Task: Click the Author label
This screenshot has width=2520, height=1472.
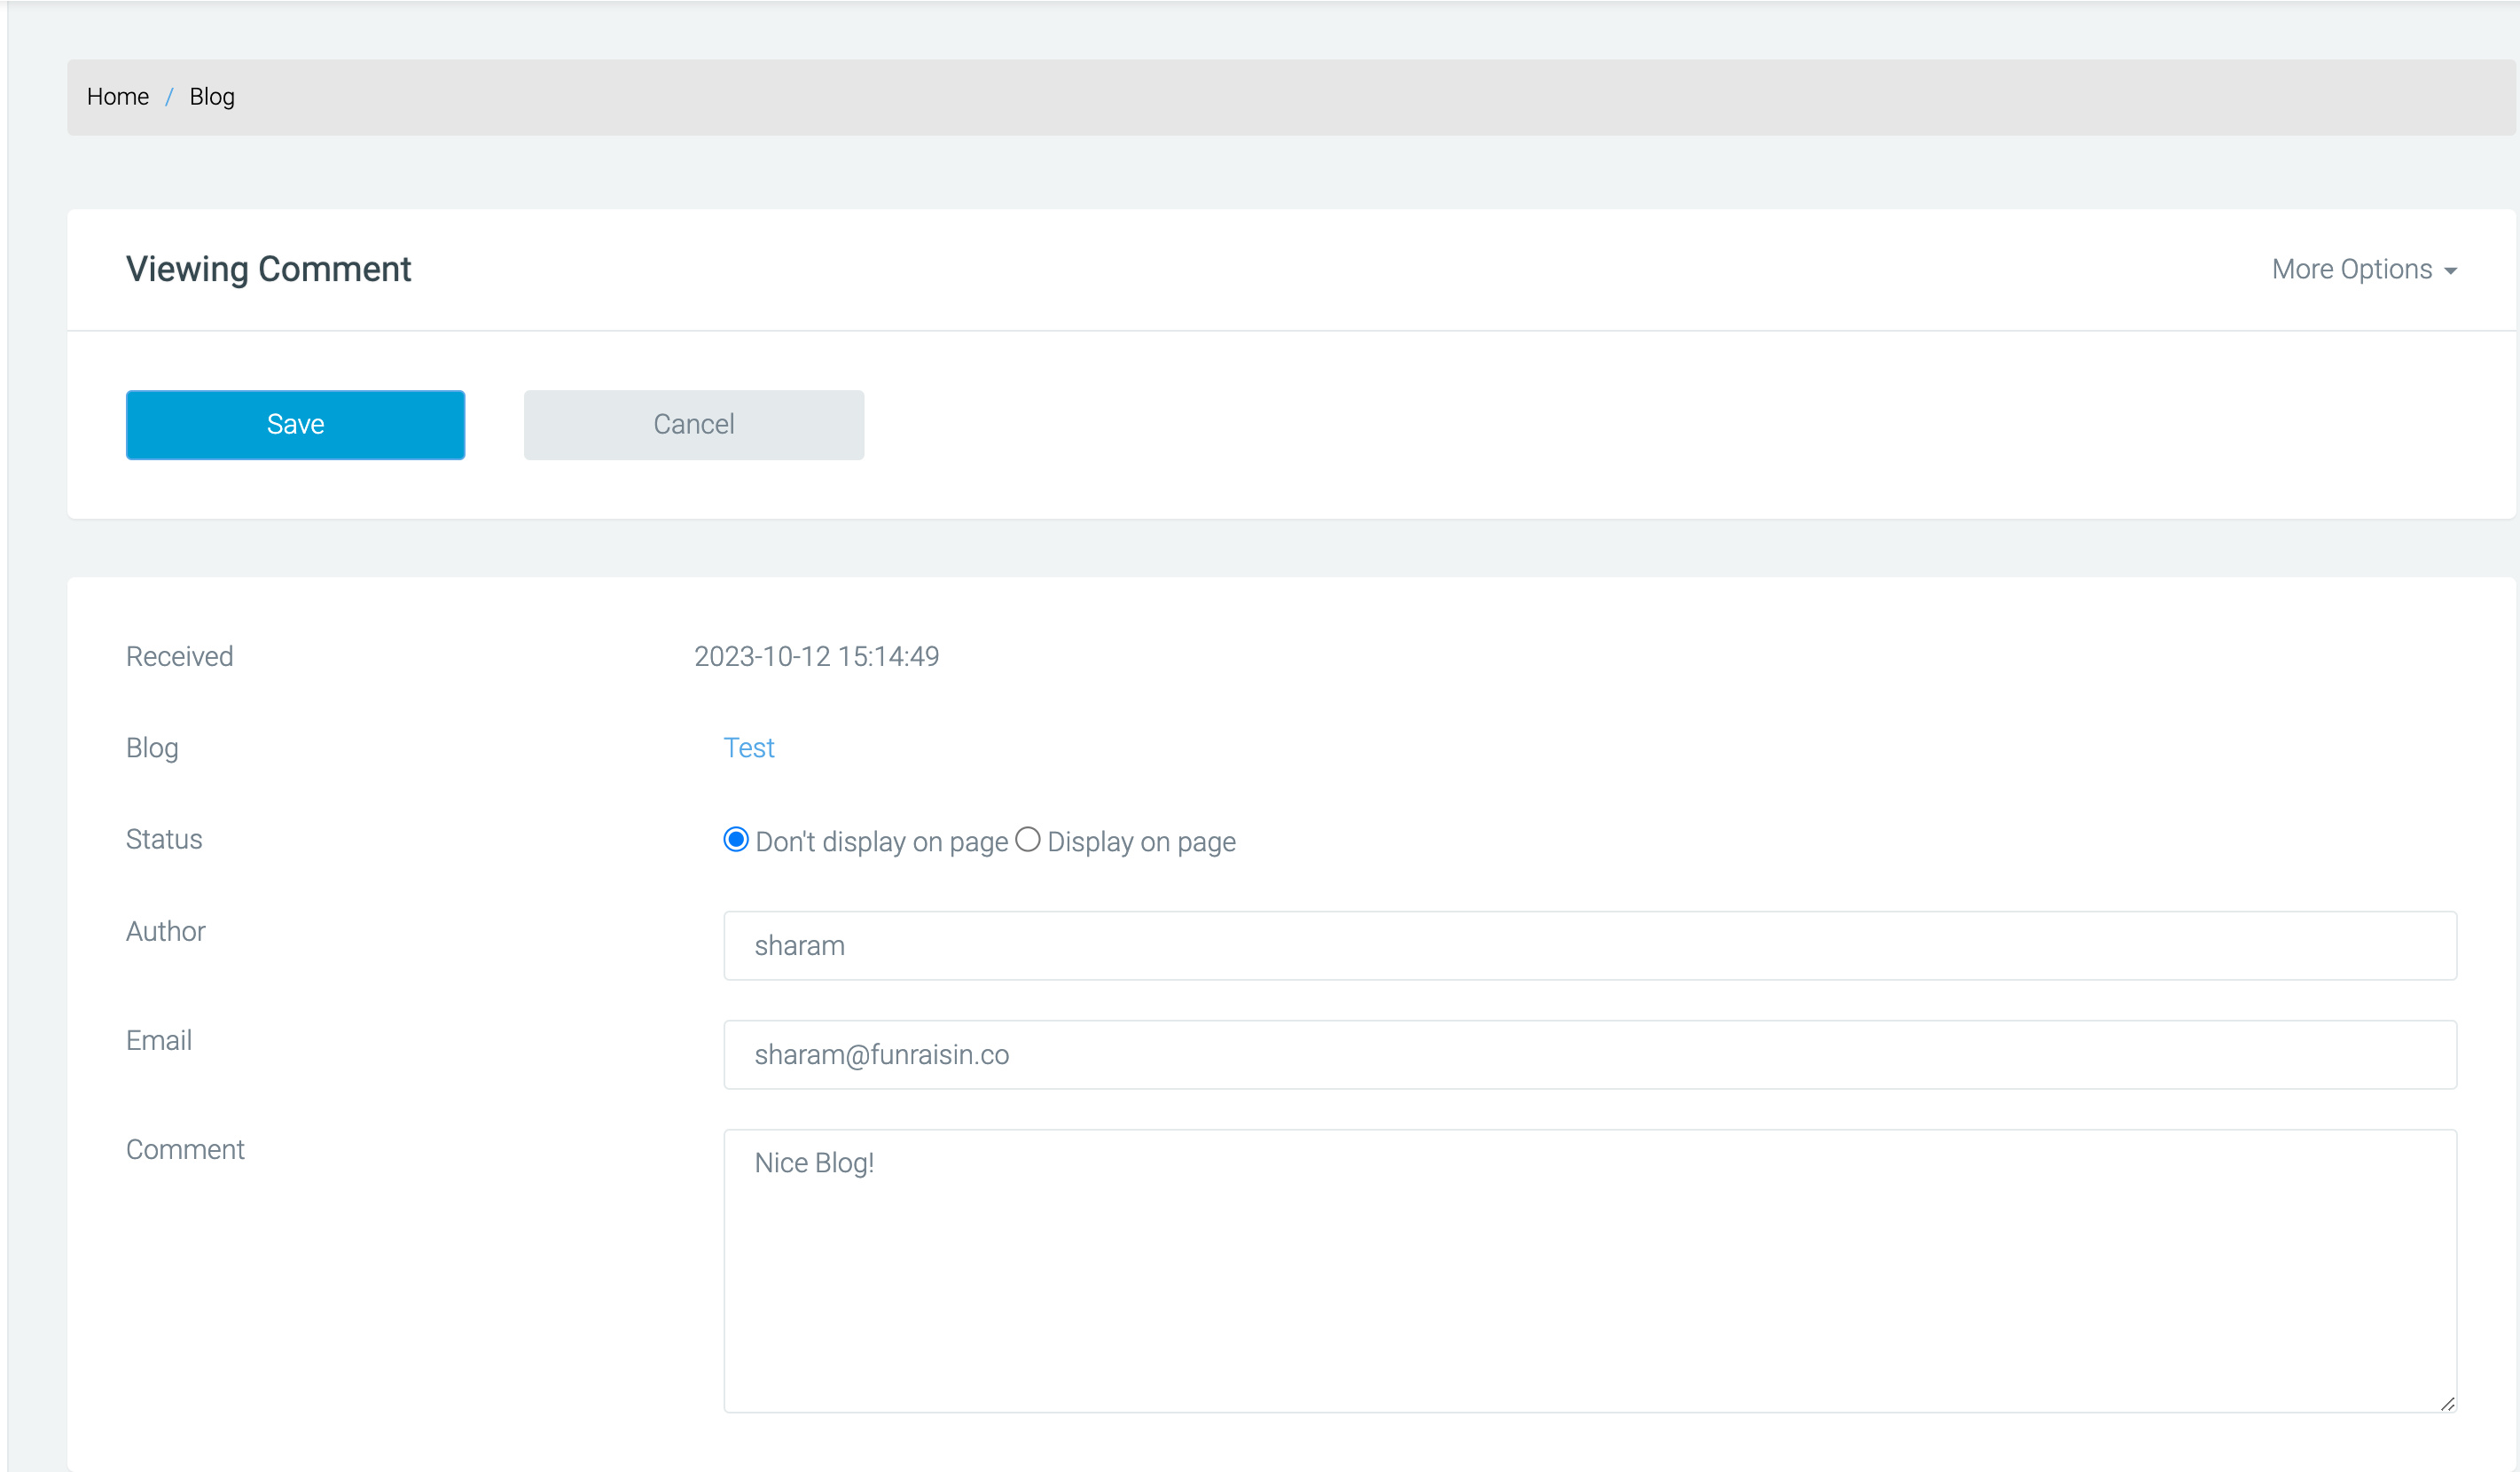Action: (x=166, y=932)
